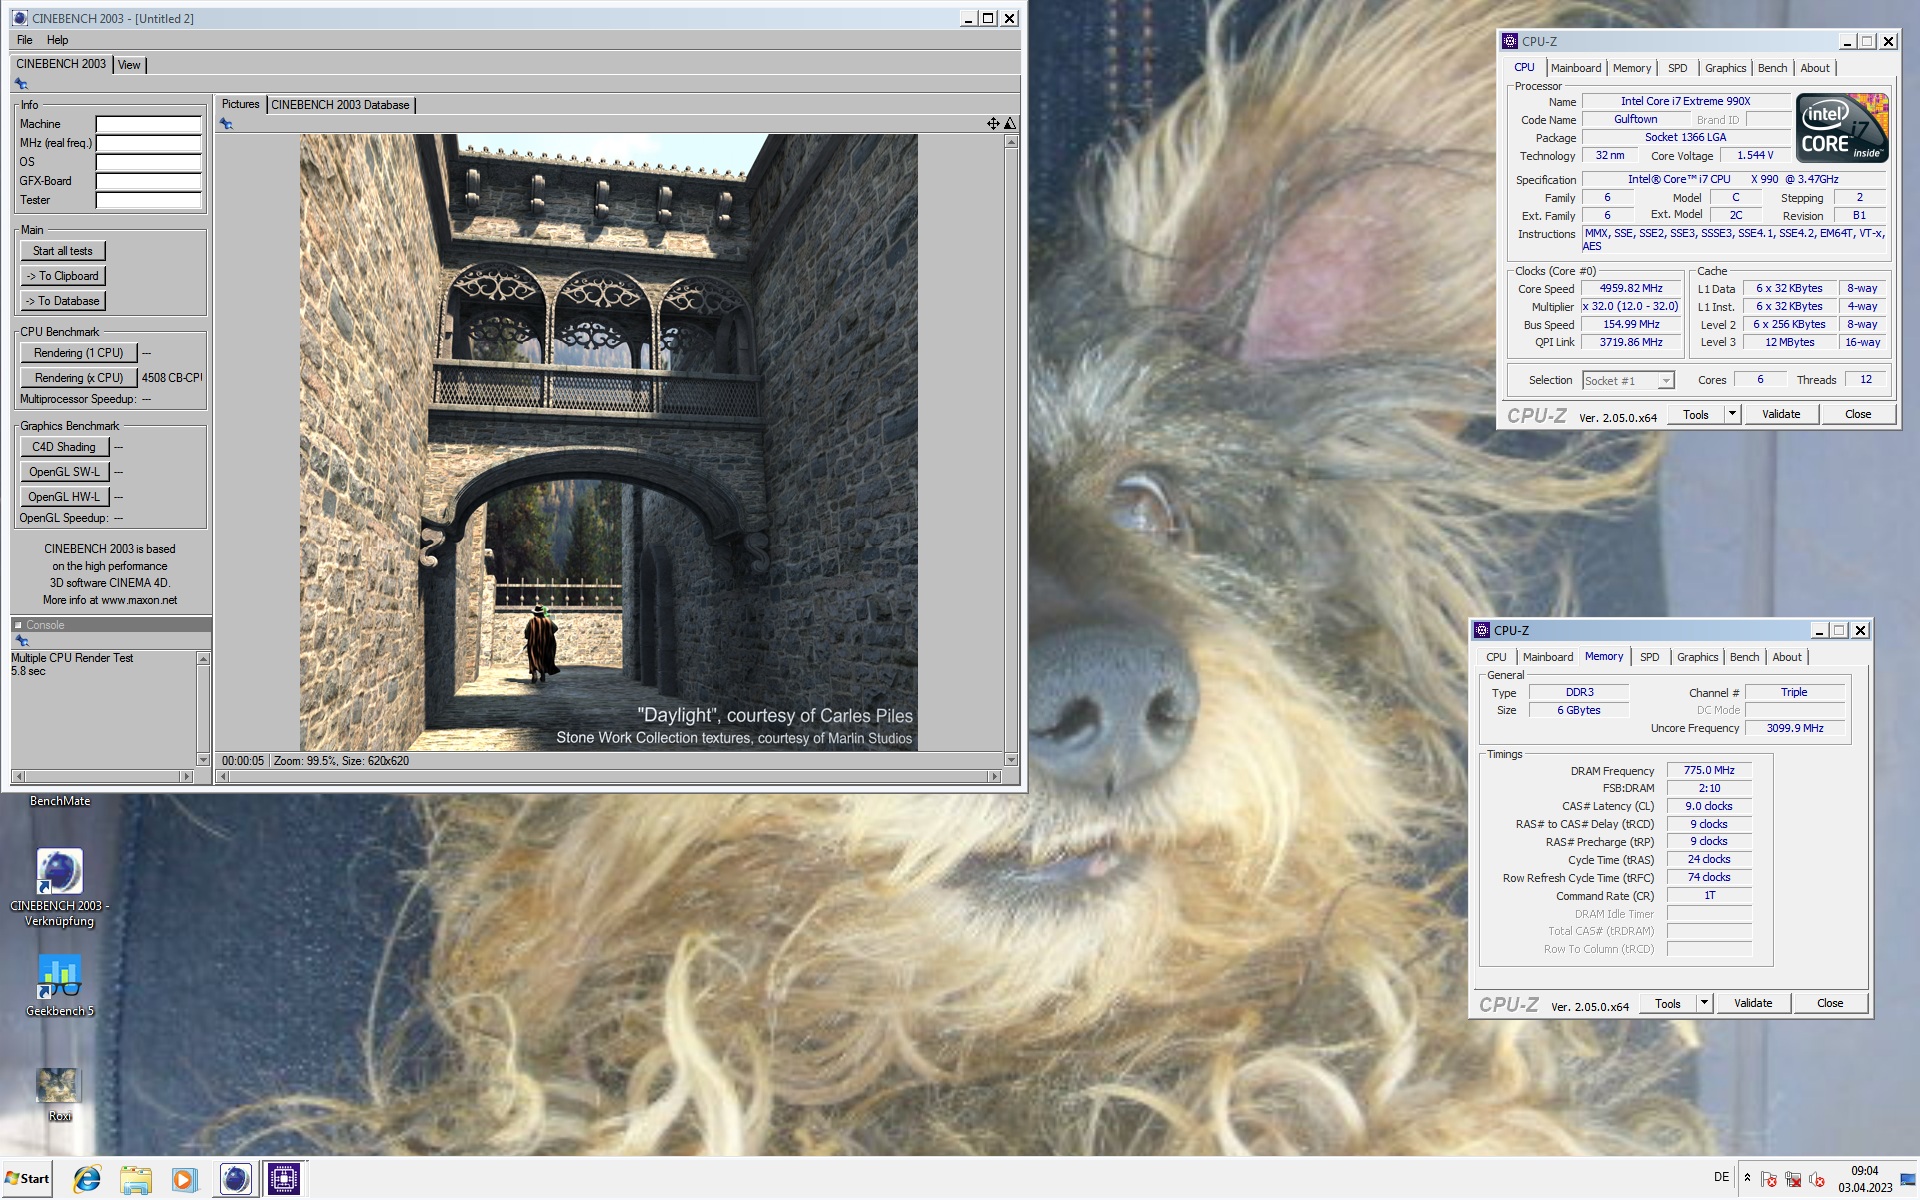This screenshot has width=1920, height=1200.
Task: Click the rendered Daylight picture
Action: click(x=609, y=442)
